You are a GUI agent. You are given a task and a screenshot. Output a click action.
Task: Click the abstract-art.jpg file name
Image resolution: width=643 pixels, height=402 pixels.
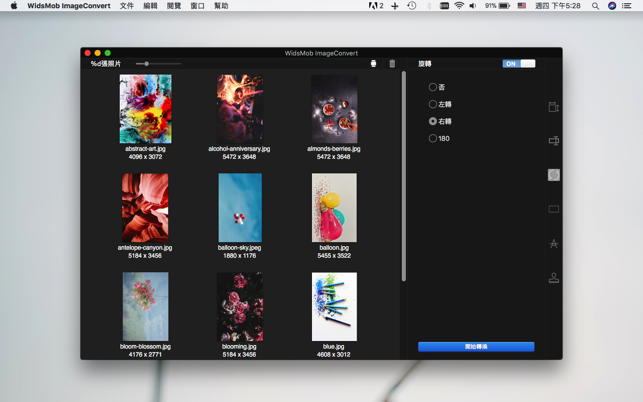point(146,149)
